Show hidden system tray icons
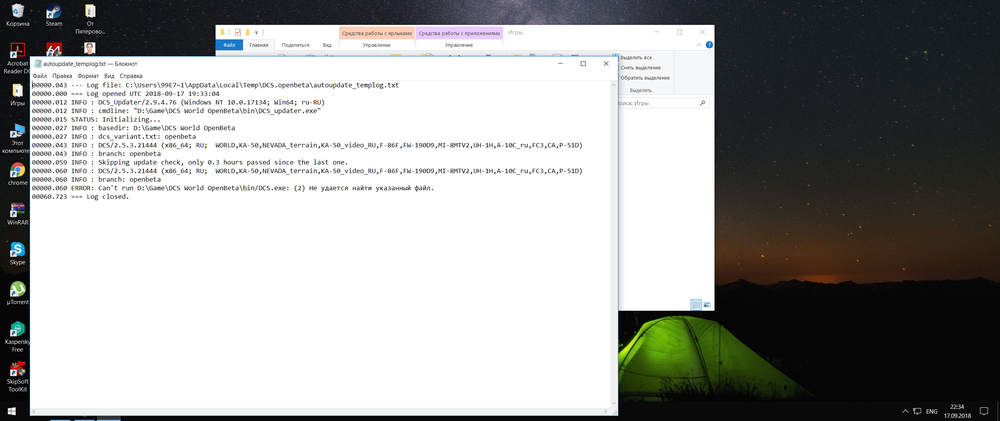1000x421 pixels. (x=905, y=411)
